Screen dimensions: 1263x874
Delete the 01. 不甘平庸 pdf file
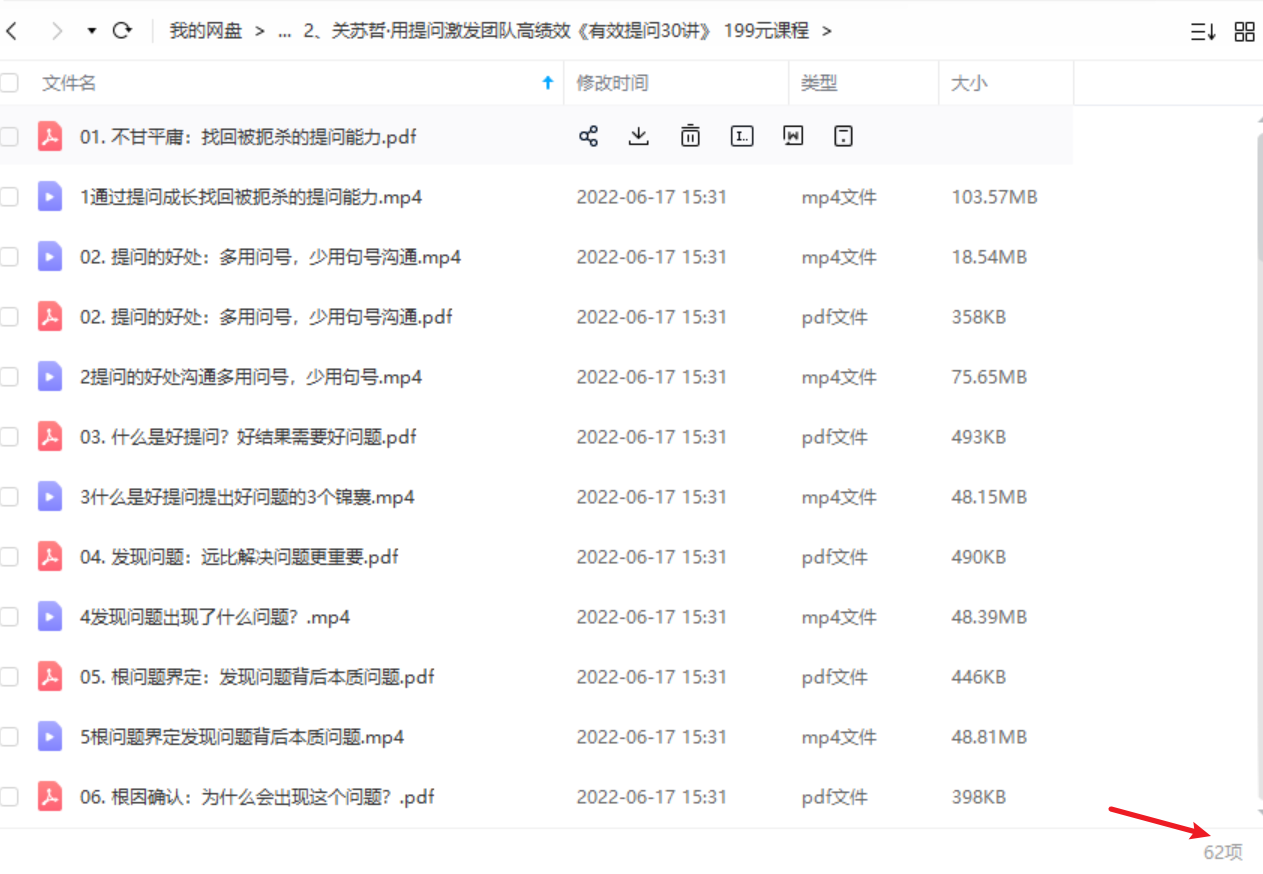(690, 136)
